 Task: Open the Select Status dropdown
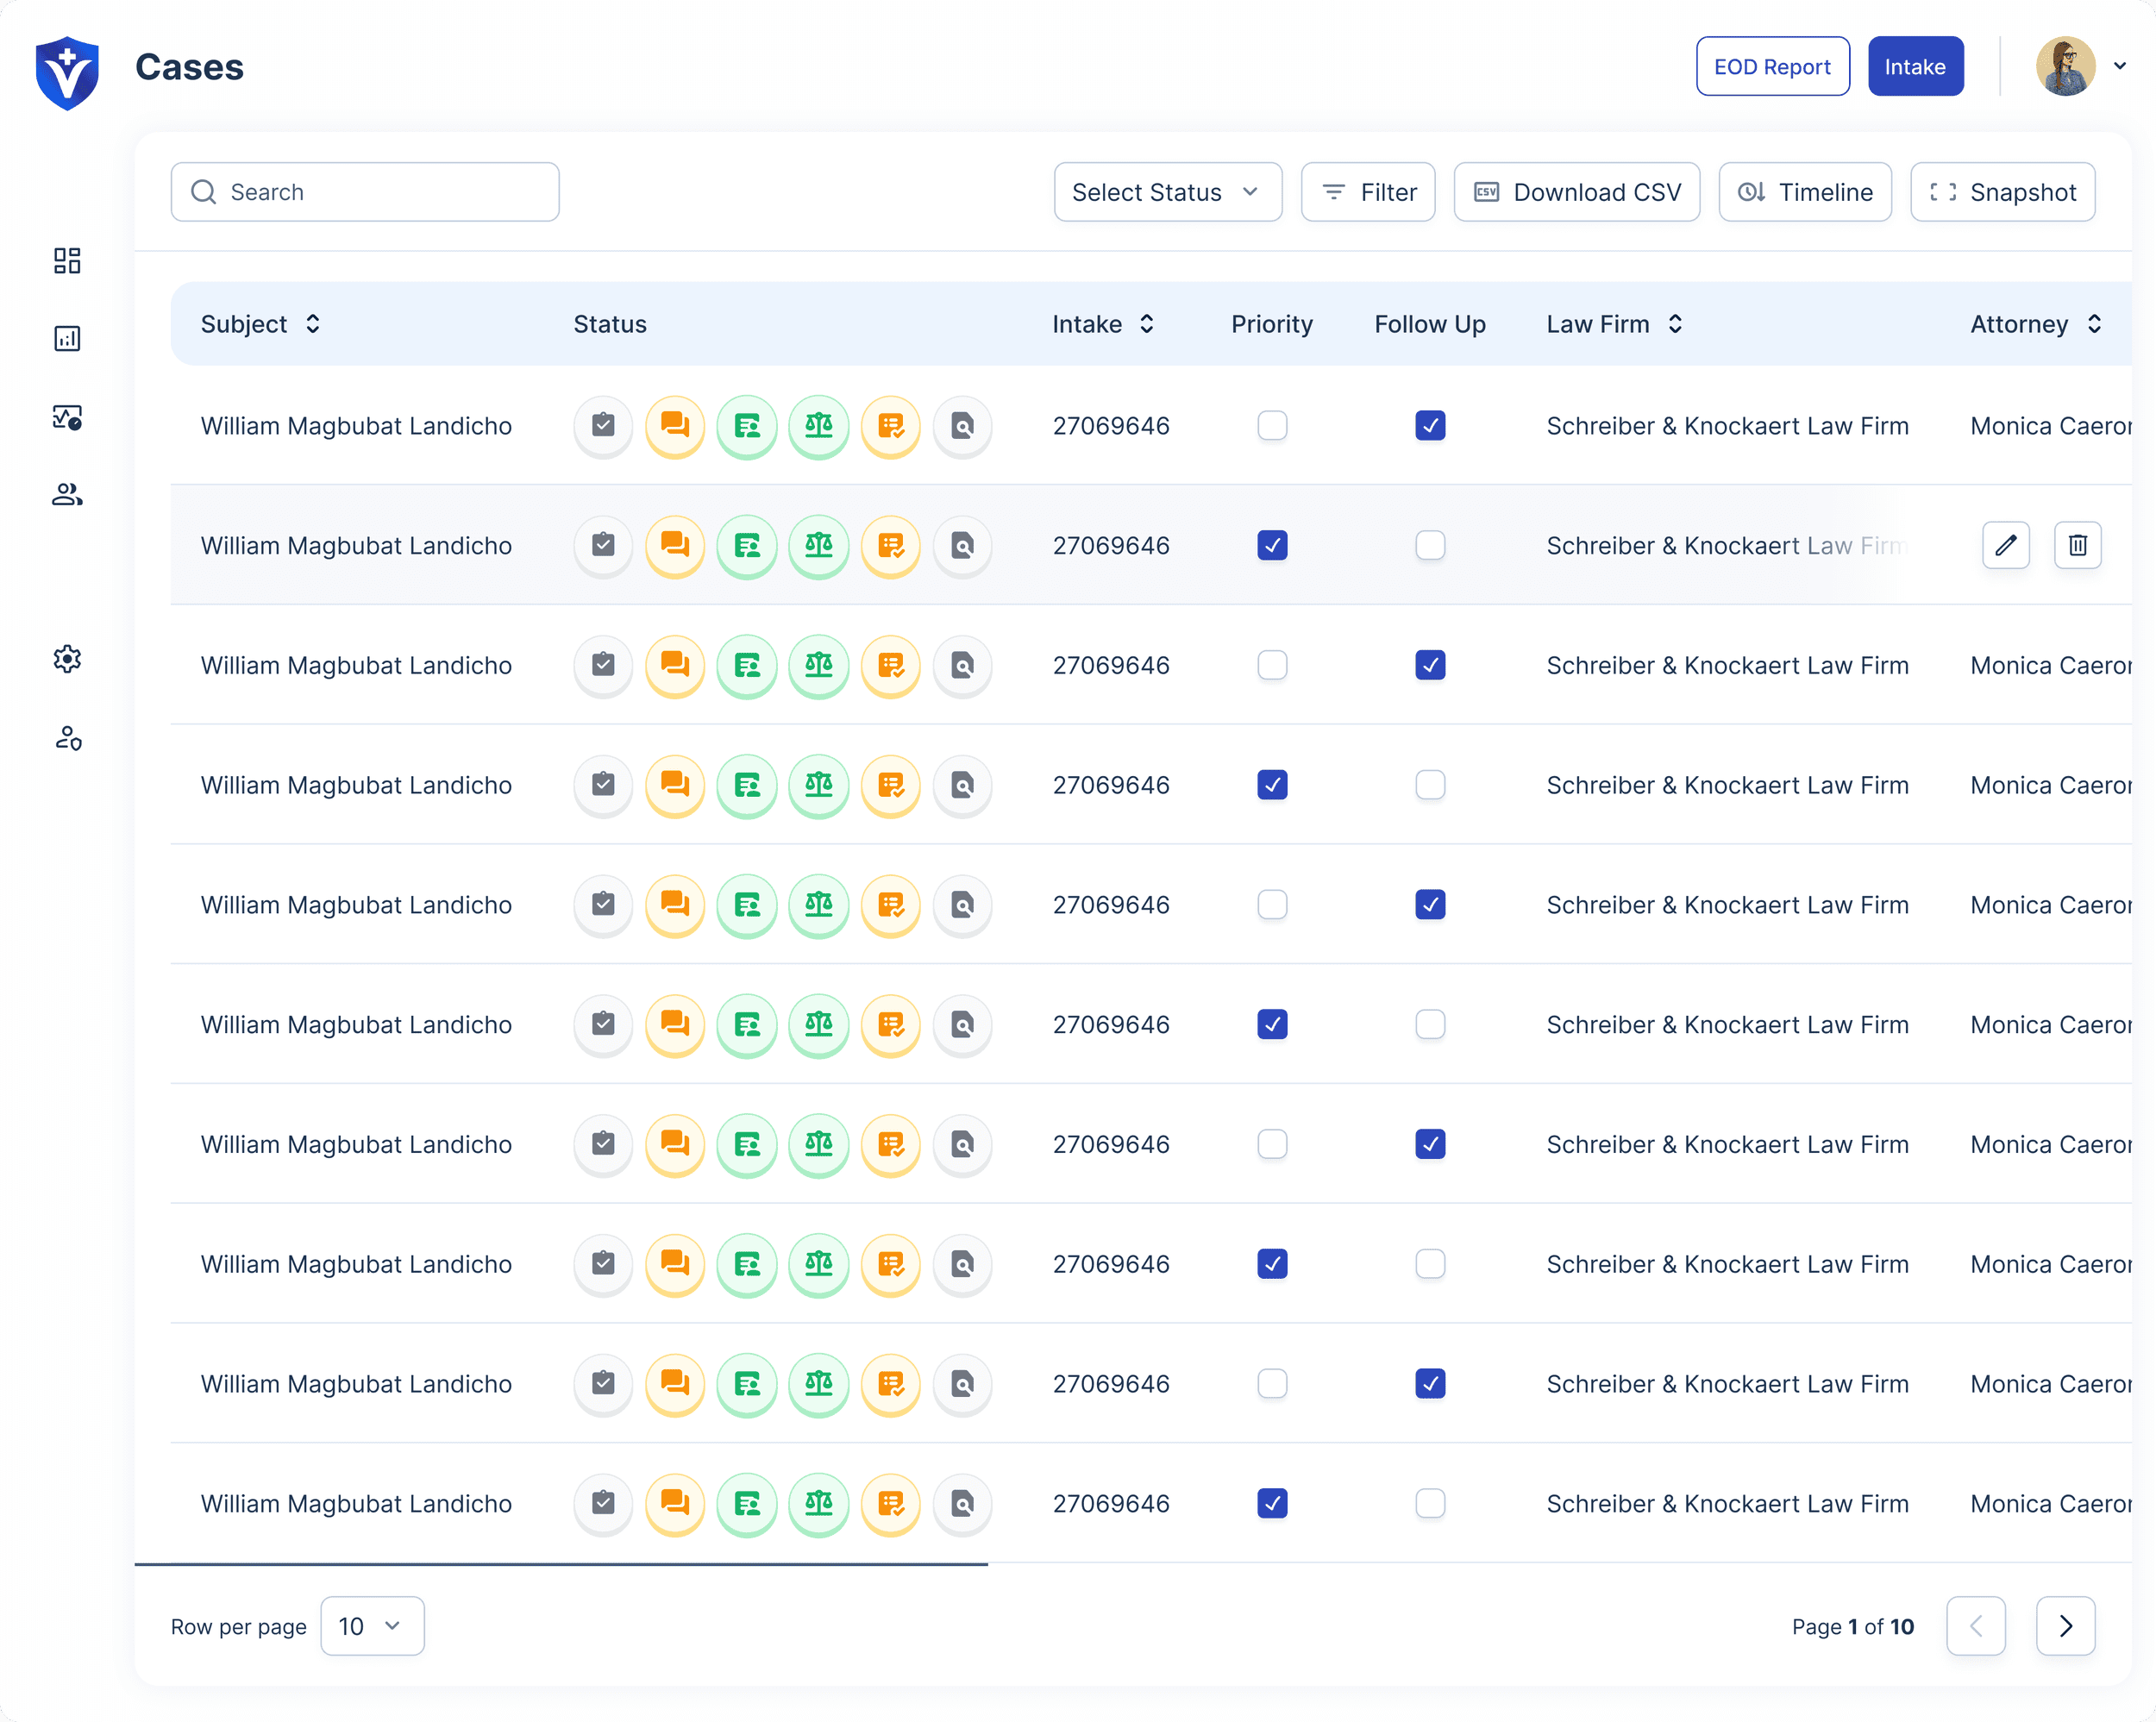(1167, 192)
